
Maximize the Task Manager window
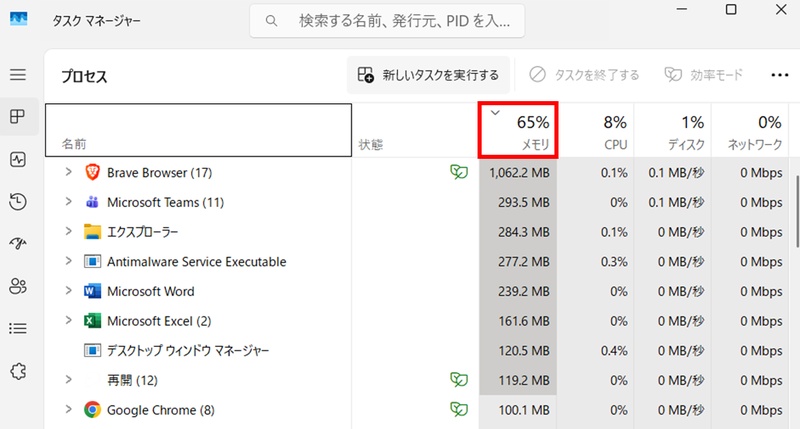731,9
